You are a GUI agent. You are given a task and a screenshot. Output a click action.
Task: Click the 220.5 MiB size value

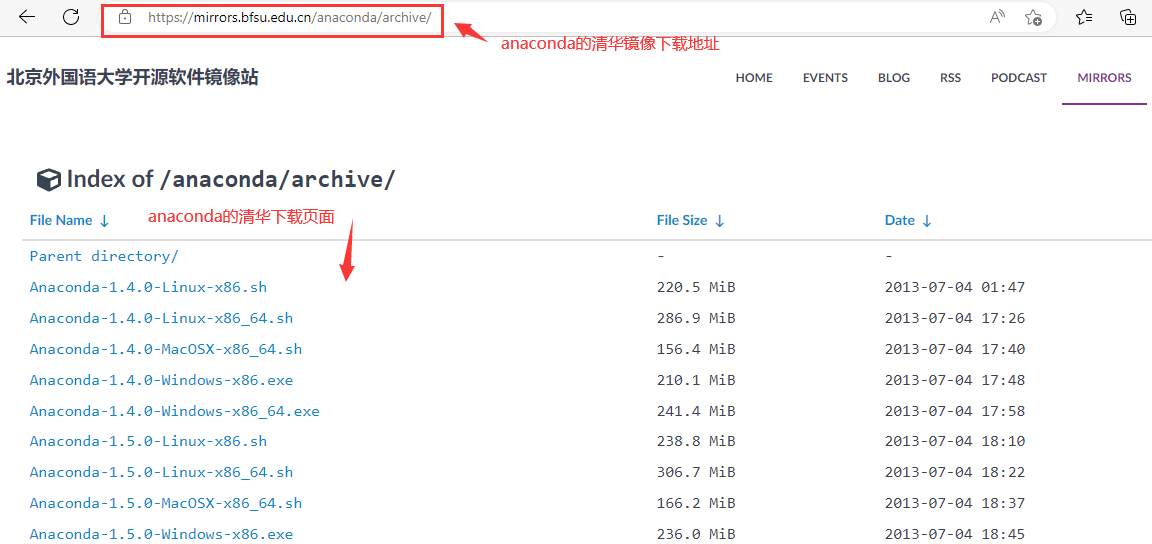coord(696,287)
